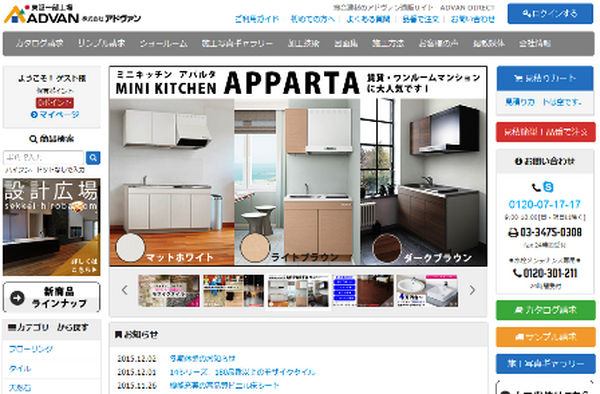Open お客様の声 in the gray nav bar

coord(438,44)
